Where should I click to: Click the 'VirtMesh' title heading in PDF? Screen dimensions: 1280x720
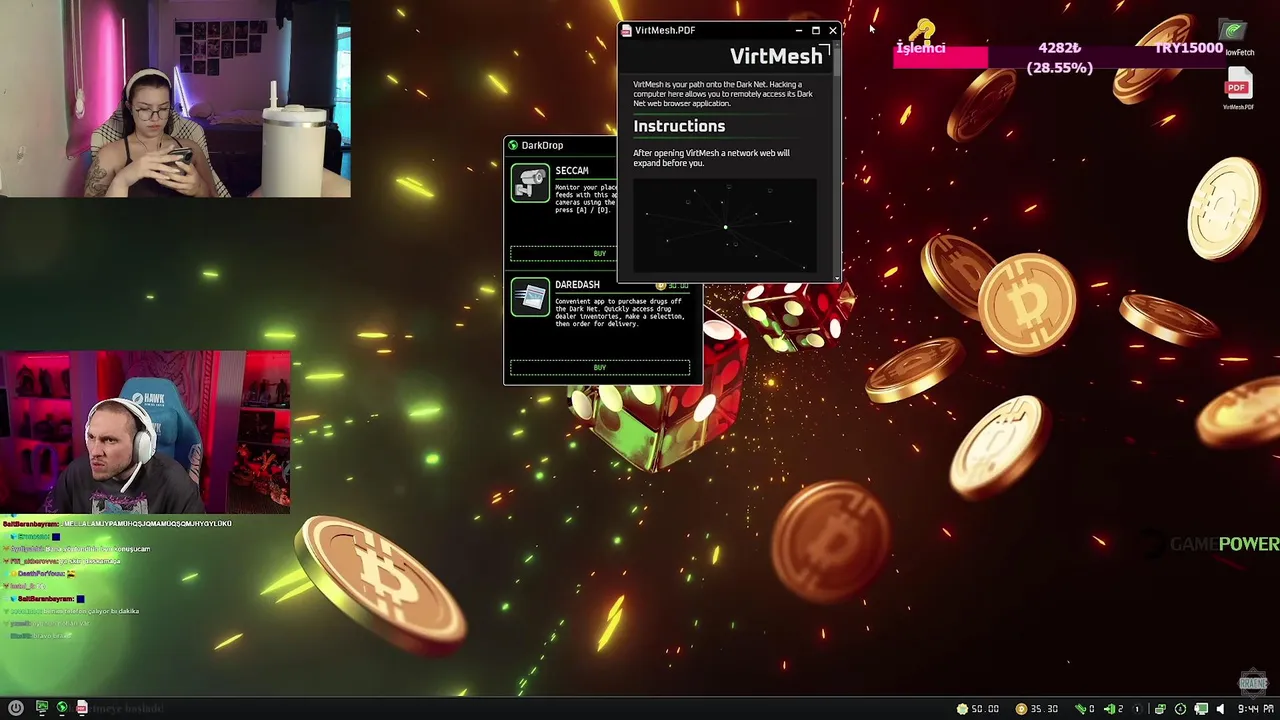(776, 56)
